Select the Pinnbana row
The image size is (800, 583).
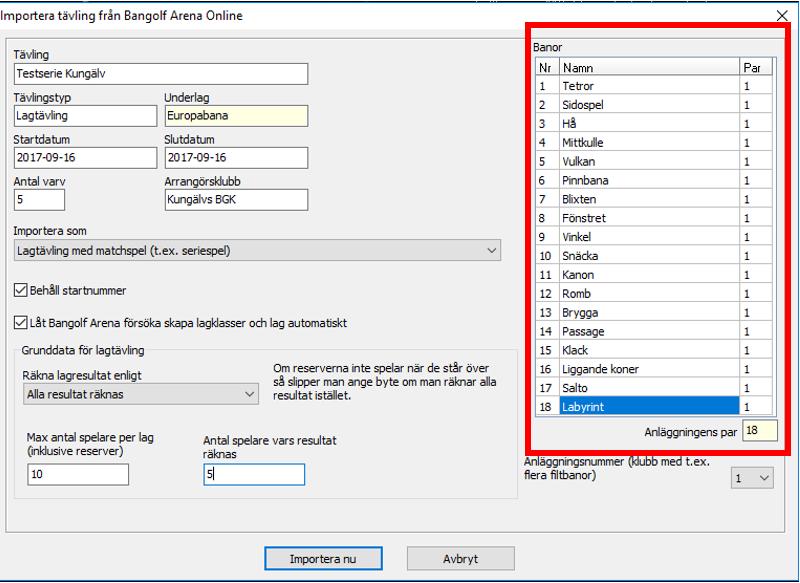(x=654, y=180)
